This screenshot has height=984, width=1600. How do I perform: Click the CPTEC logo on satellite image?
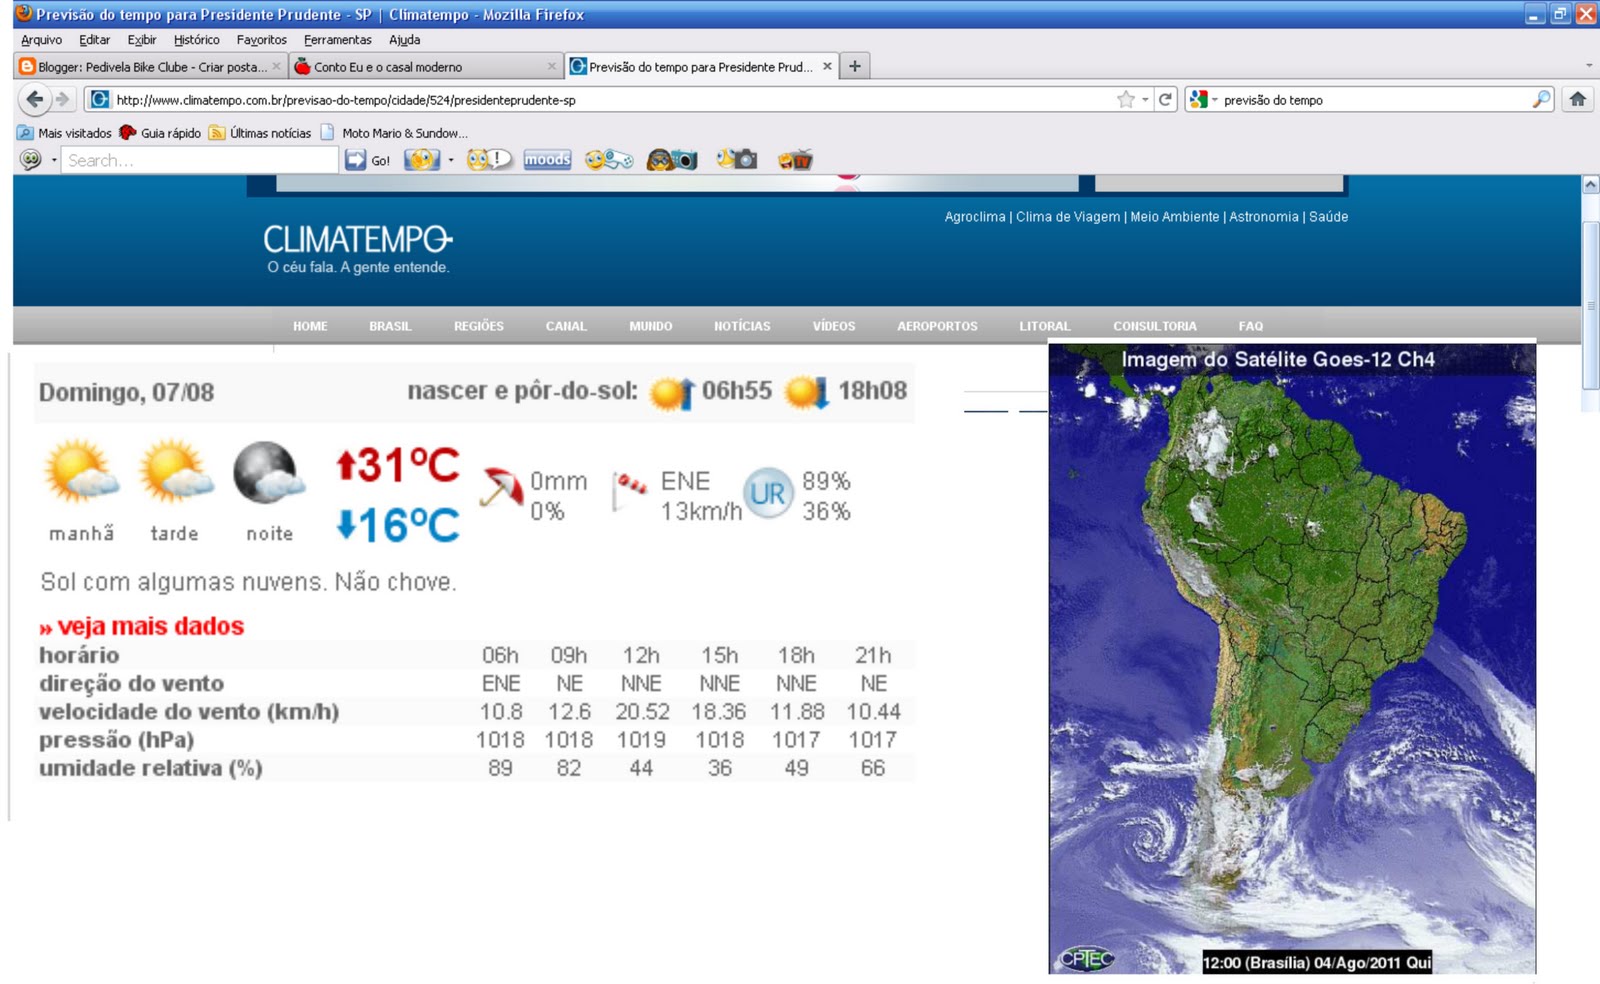(x=1086, y=959)
